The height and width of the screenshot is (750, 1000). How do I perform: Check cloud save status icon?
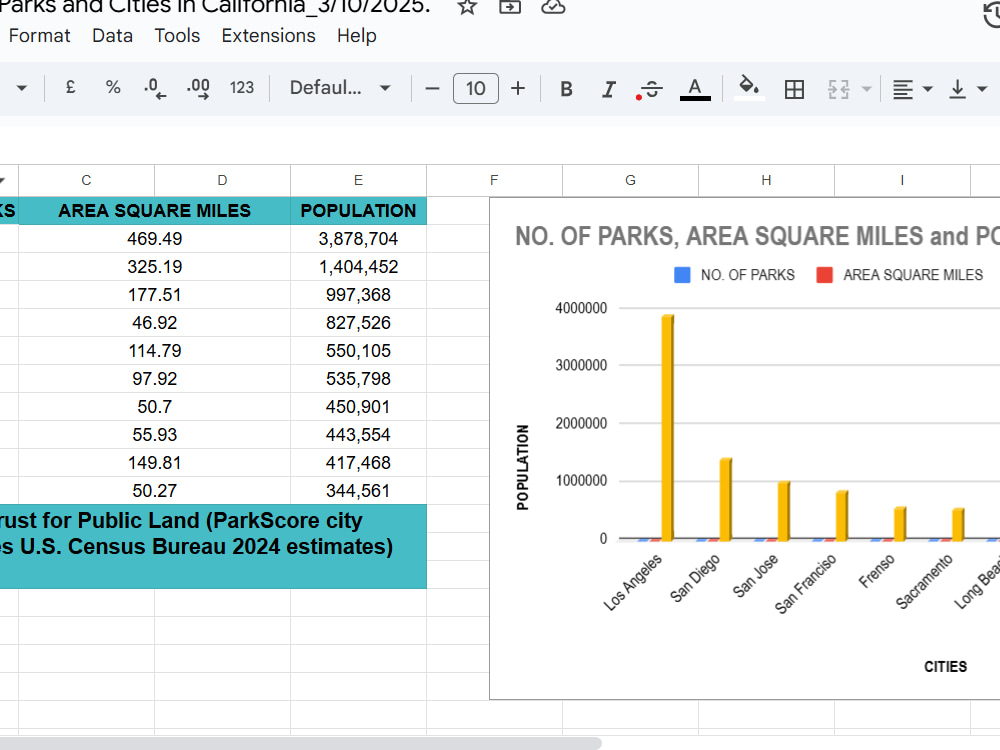553,6
